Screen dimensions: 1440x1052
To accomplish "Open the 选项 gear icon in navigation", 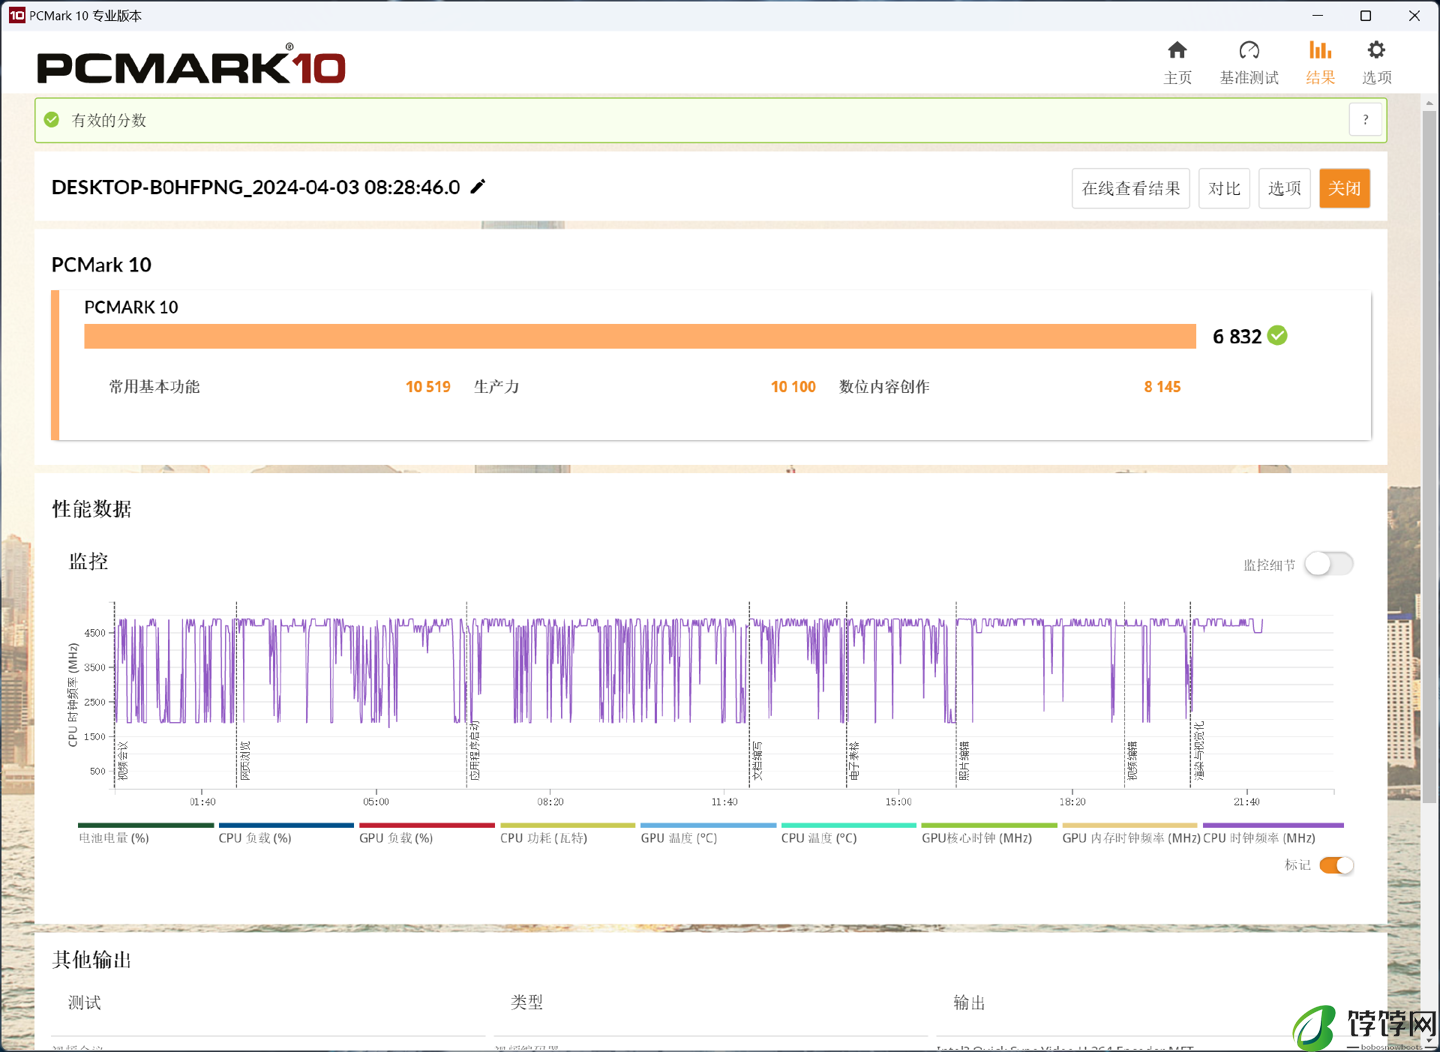I will pos(1376,50).
